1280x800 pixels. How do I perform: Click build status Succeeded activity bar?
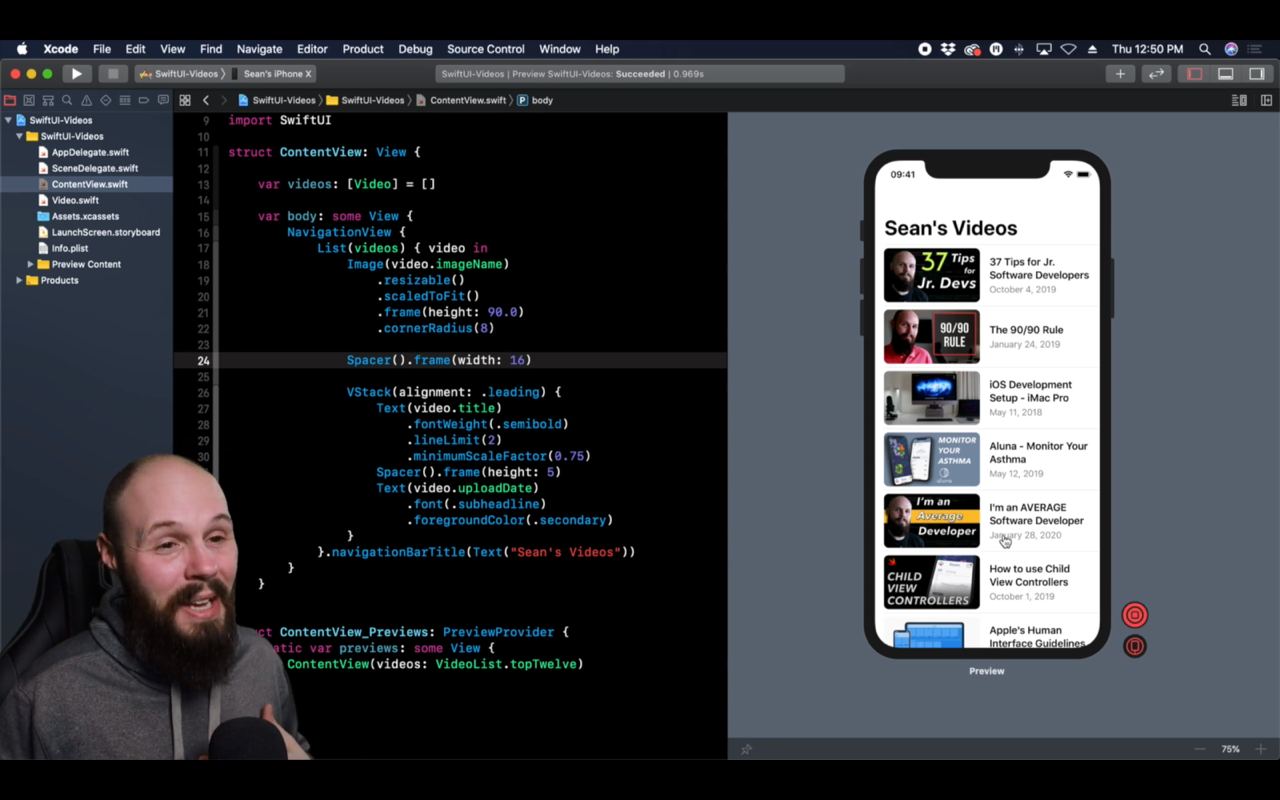tap(640, 74)
